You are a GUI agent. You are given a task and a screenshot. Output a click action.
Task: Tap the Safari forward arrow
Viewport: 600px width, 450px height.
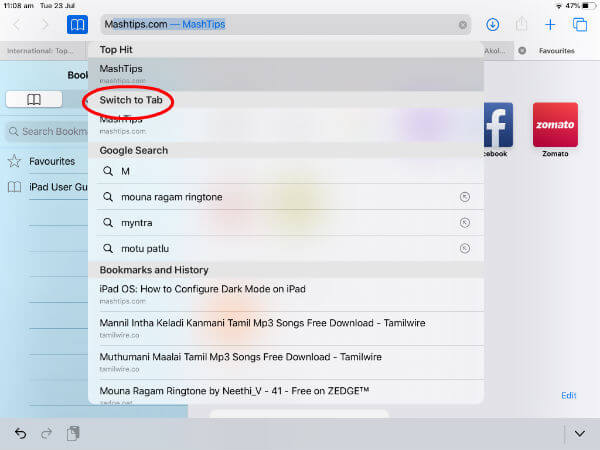click(45, 25)
